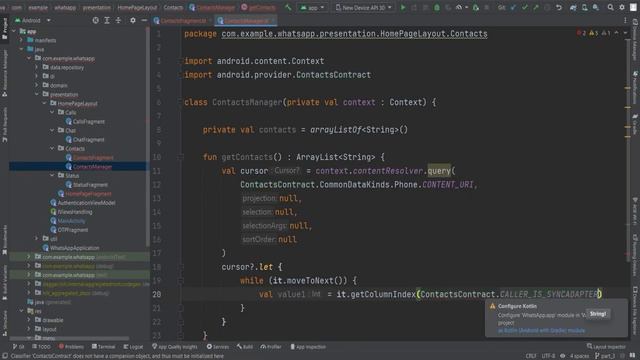Image resolution: width=640 pixels, height=360 pixels.
Task: Open the Git tool window at bottom
Action: coord(18,347)
